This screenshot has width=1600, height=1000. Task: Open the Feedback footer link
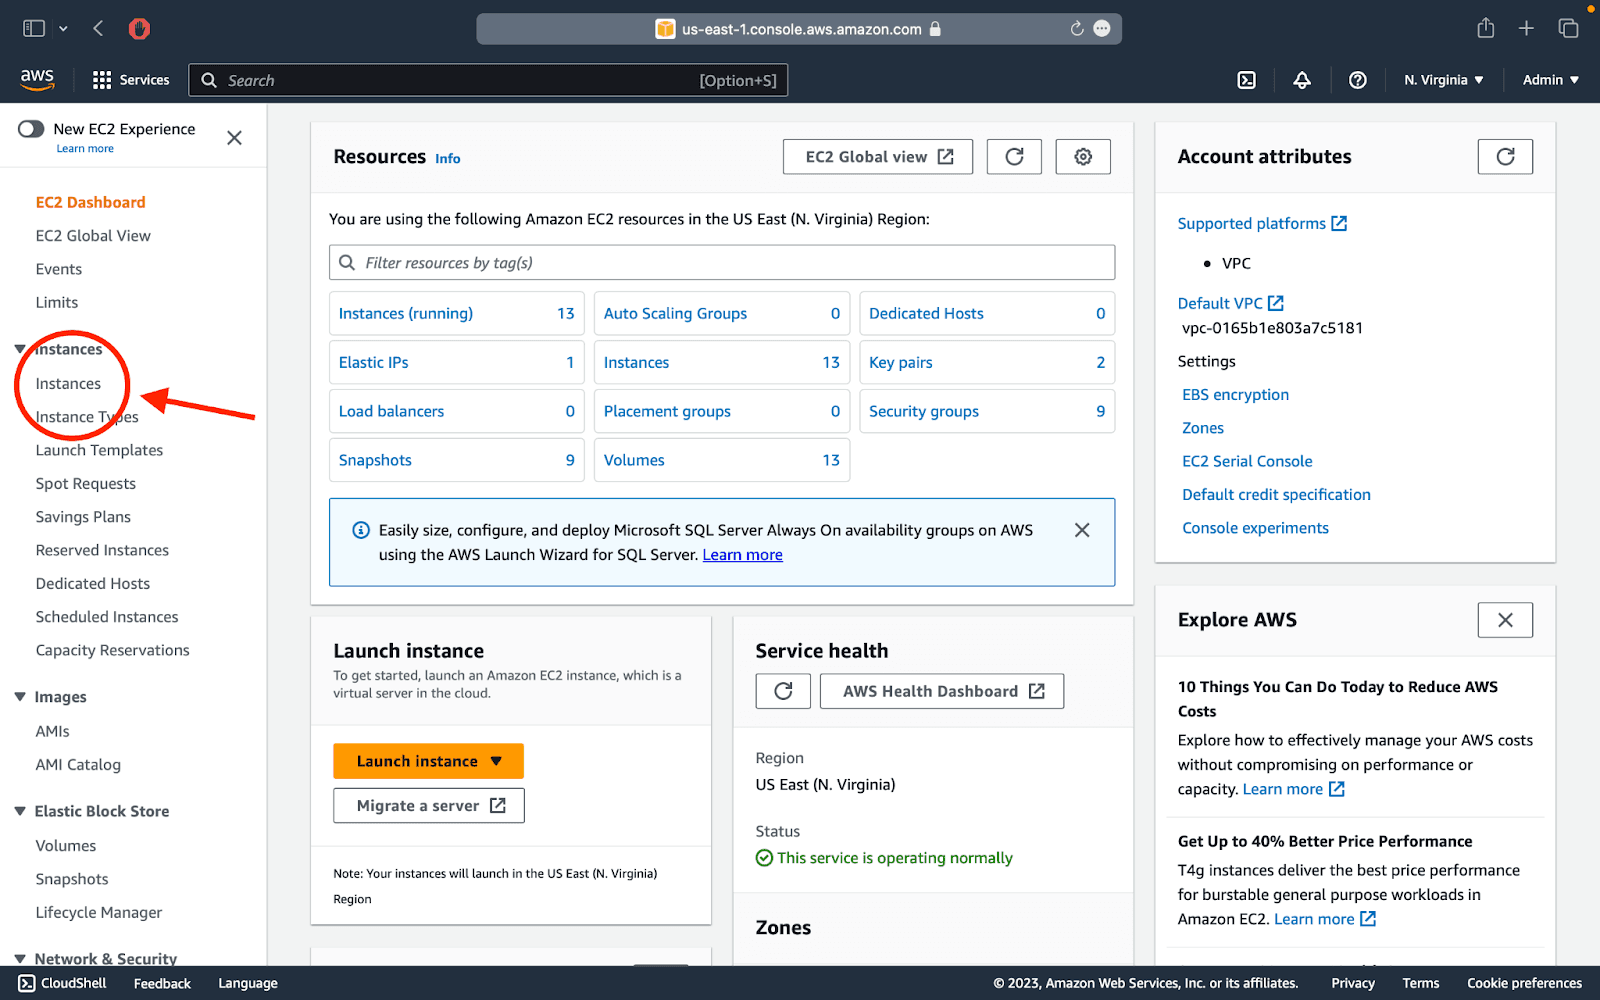162,983
